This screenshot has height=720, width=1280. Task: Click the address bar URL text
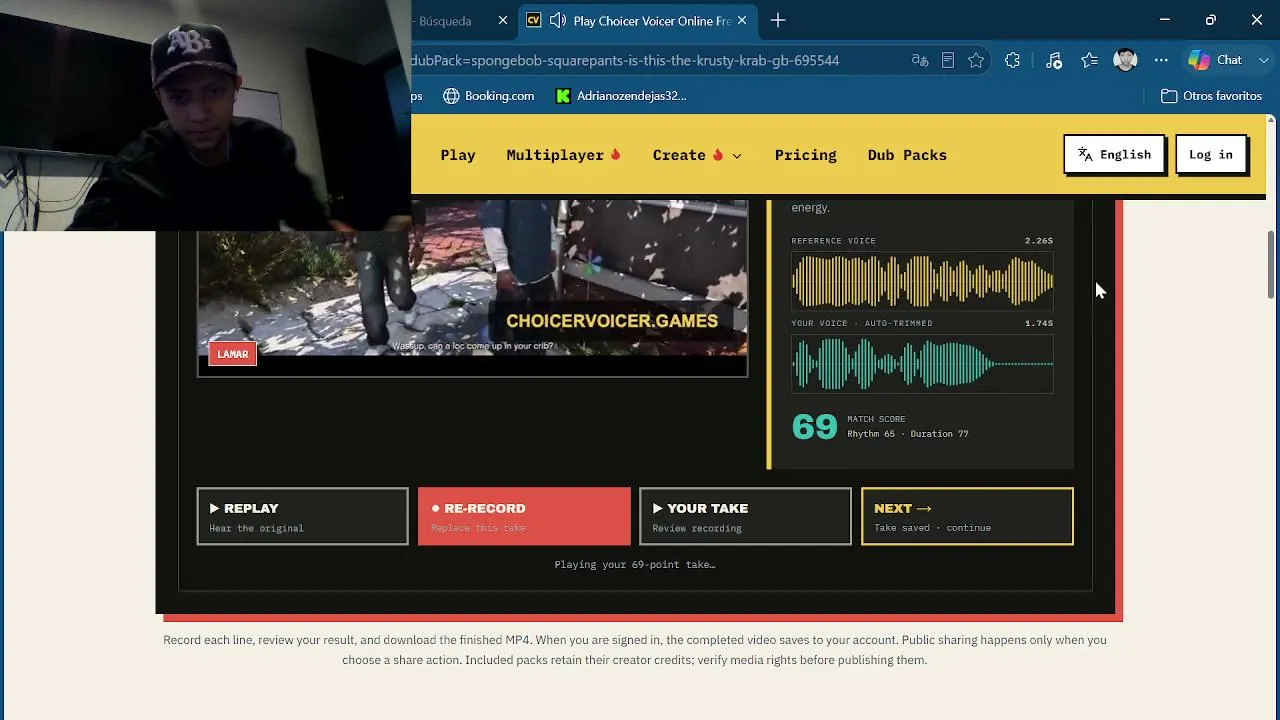[625, 60]
